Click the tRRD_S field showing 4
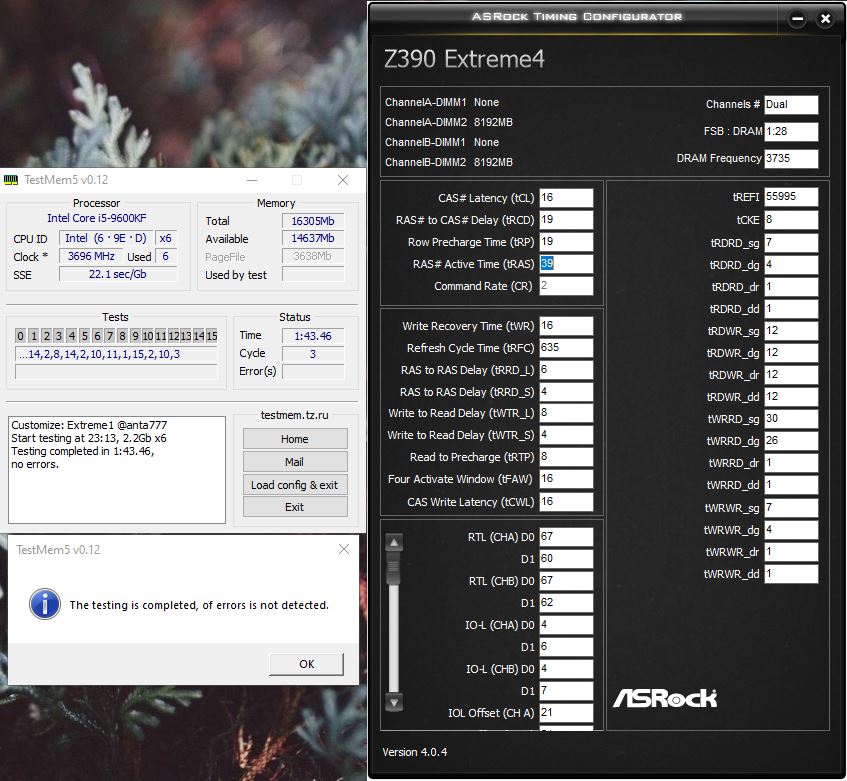 pos(566,392)
